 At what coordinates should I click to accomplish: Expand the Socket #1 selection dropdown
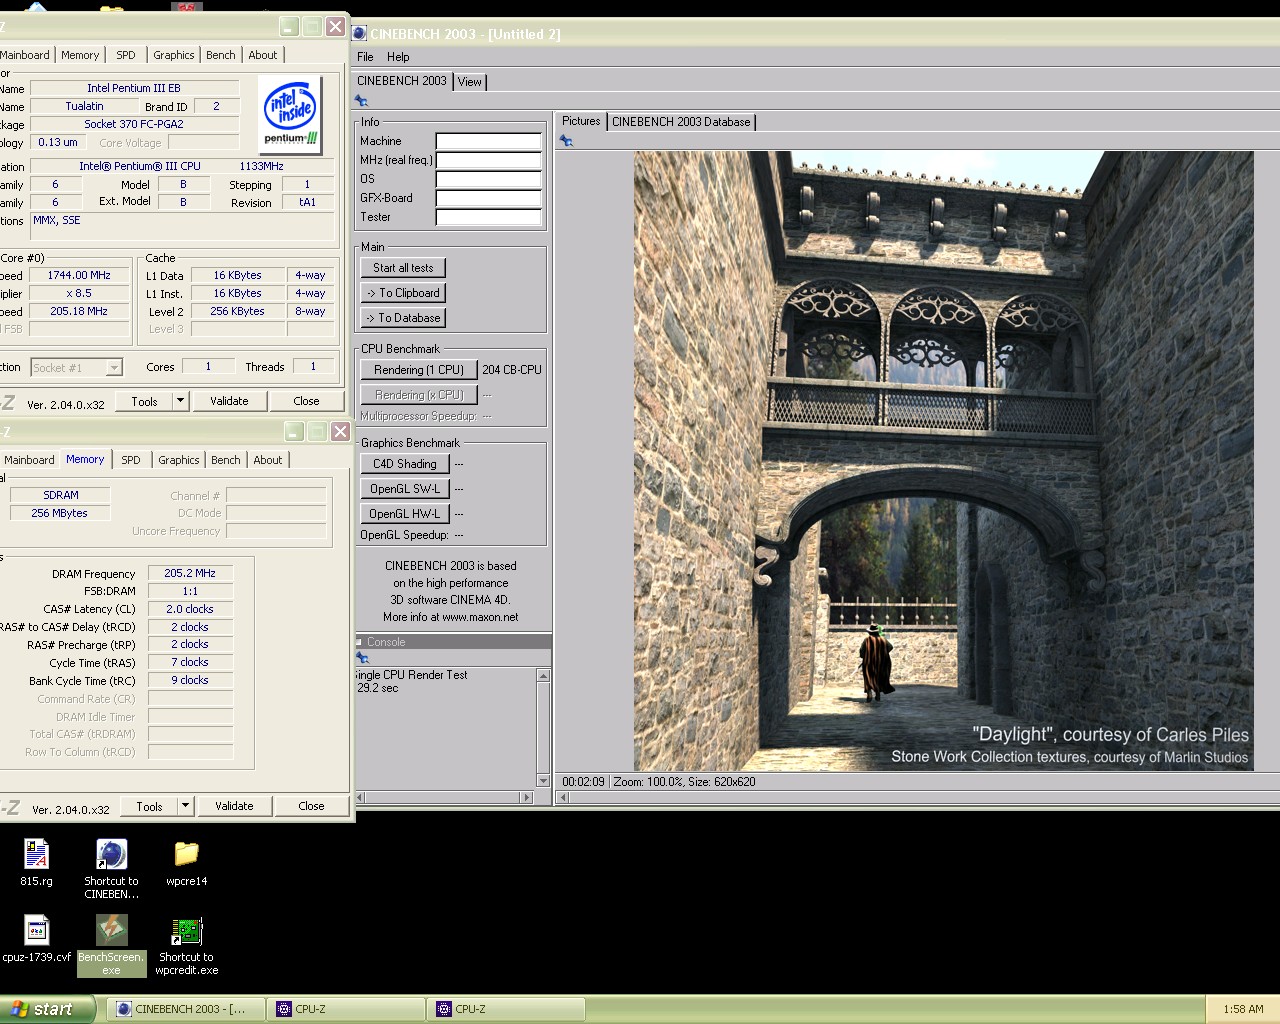tap(113, 368)
